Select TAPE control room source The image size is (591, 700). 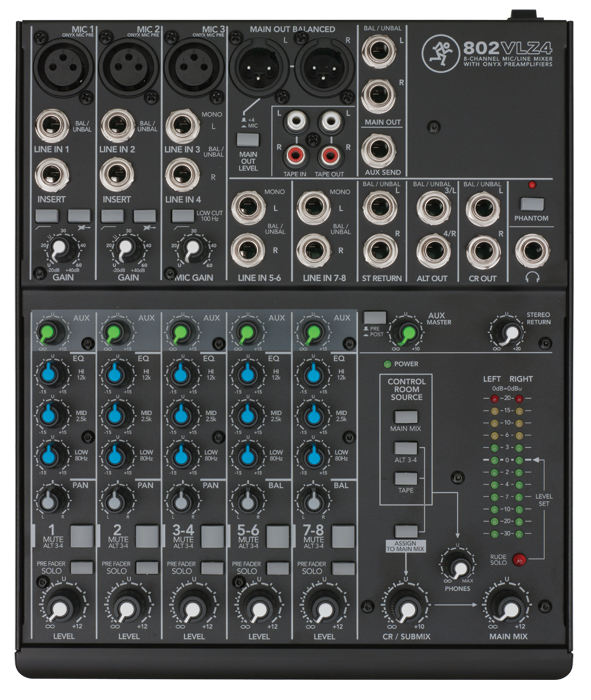(x=406, y=479)
